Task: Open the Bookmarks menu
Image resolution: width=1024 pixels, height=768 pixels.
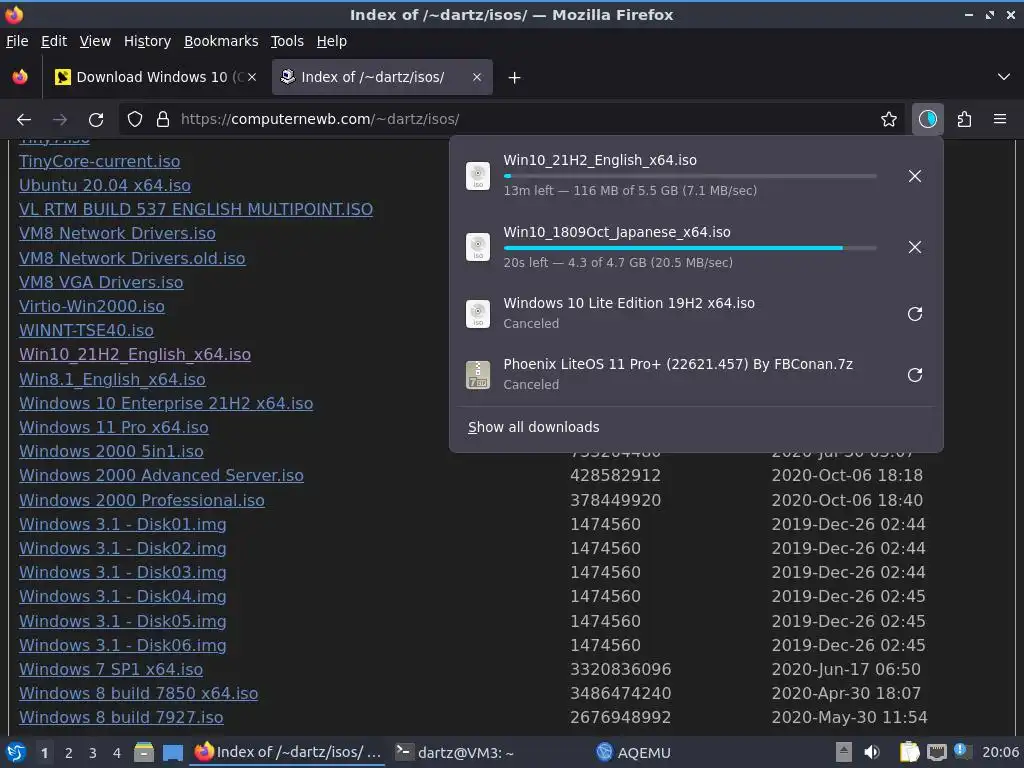Action: (221, 41)
